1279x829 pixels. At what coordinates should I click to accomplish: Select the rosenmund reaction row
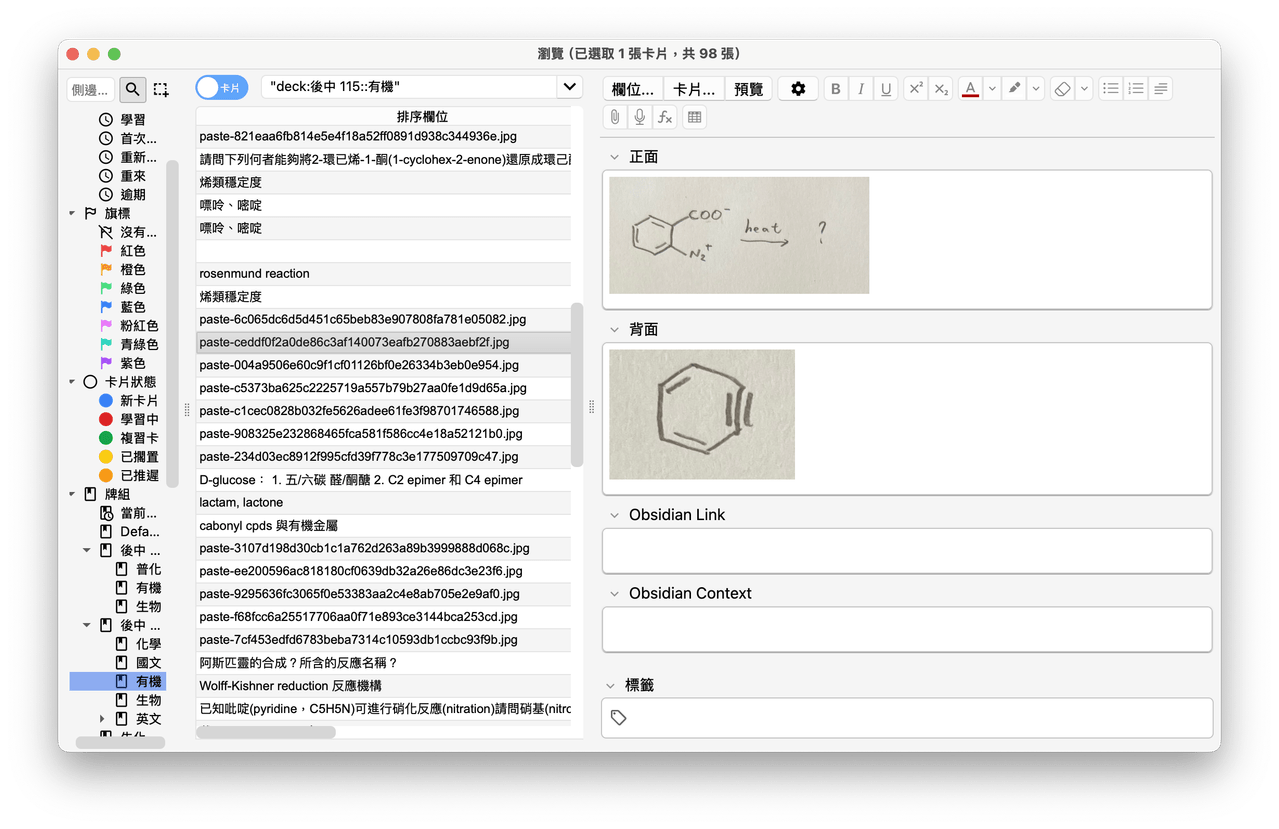(384, 274)
